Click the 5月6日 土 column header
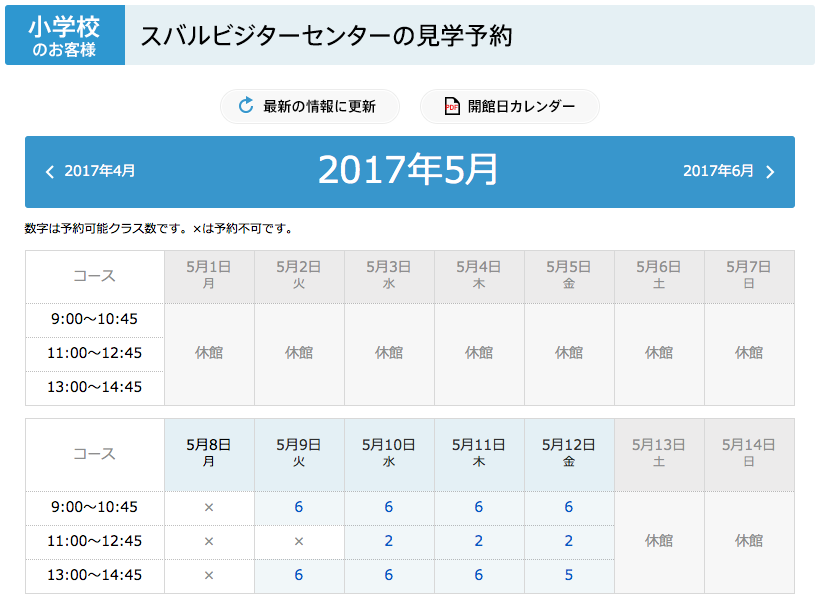The image size is (835, 605). 659,276
